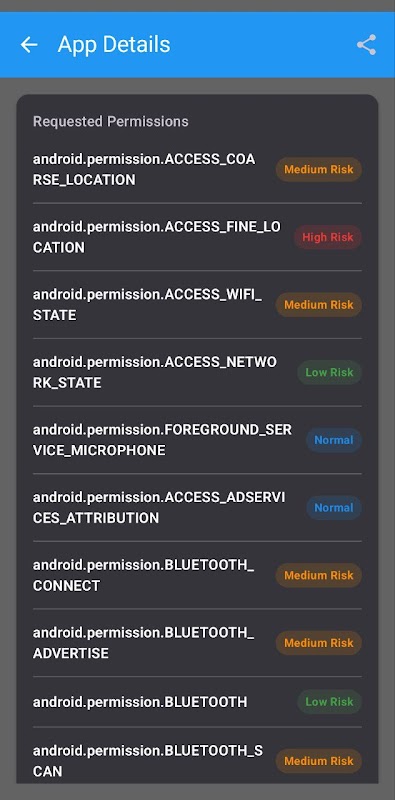Screen dimensions: 395x800
Task: Tap the back arrow icon
Action: tap(29, 45)
